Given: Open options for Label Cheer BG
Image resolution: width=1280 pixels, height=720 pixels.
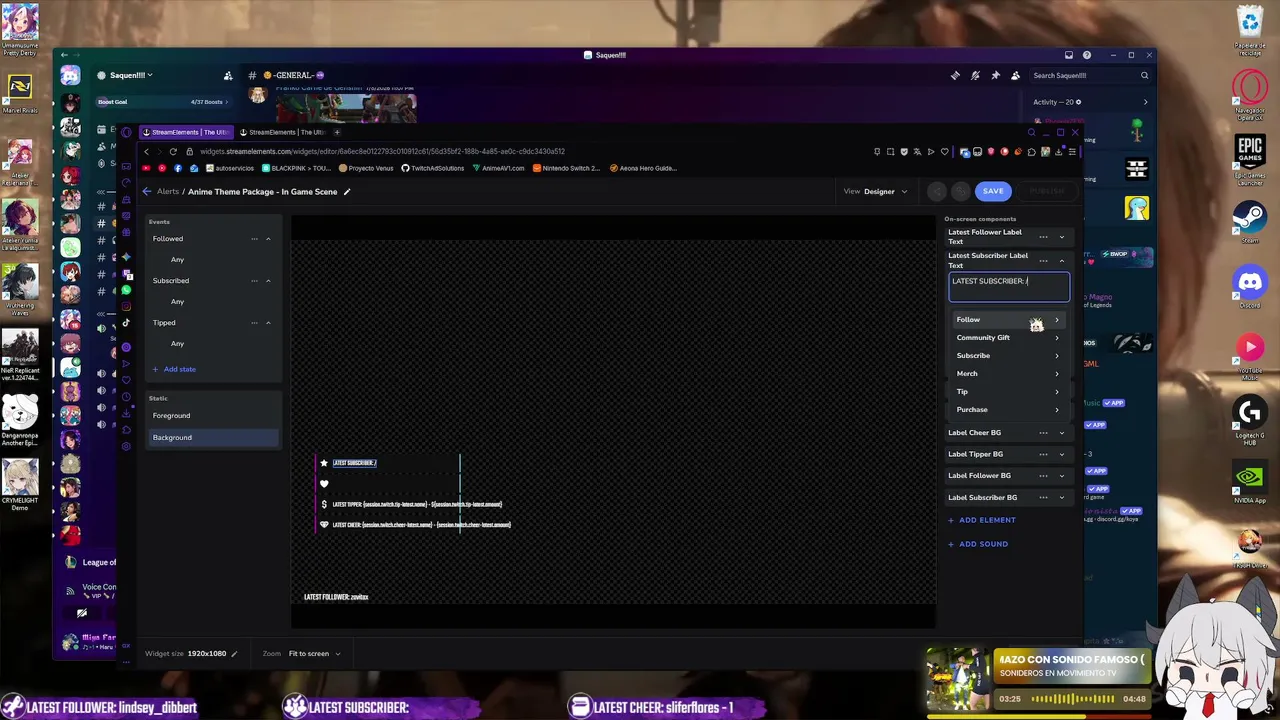Looking at the screenshot, I should click(x=1043, y=433).
